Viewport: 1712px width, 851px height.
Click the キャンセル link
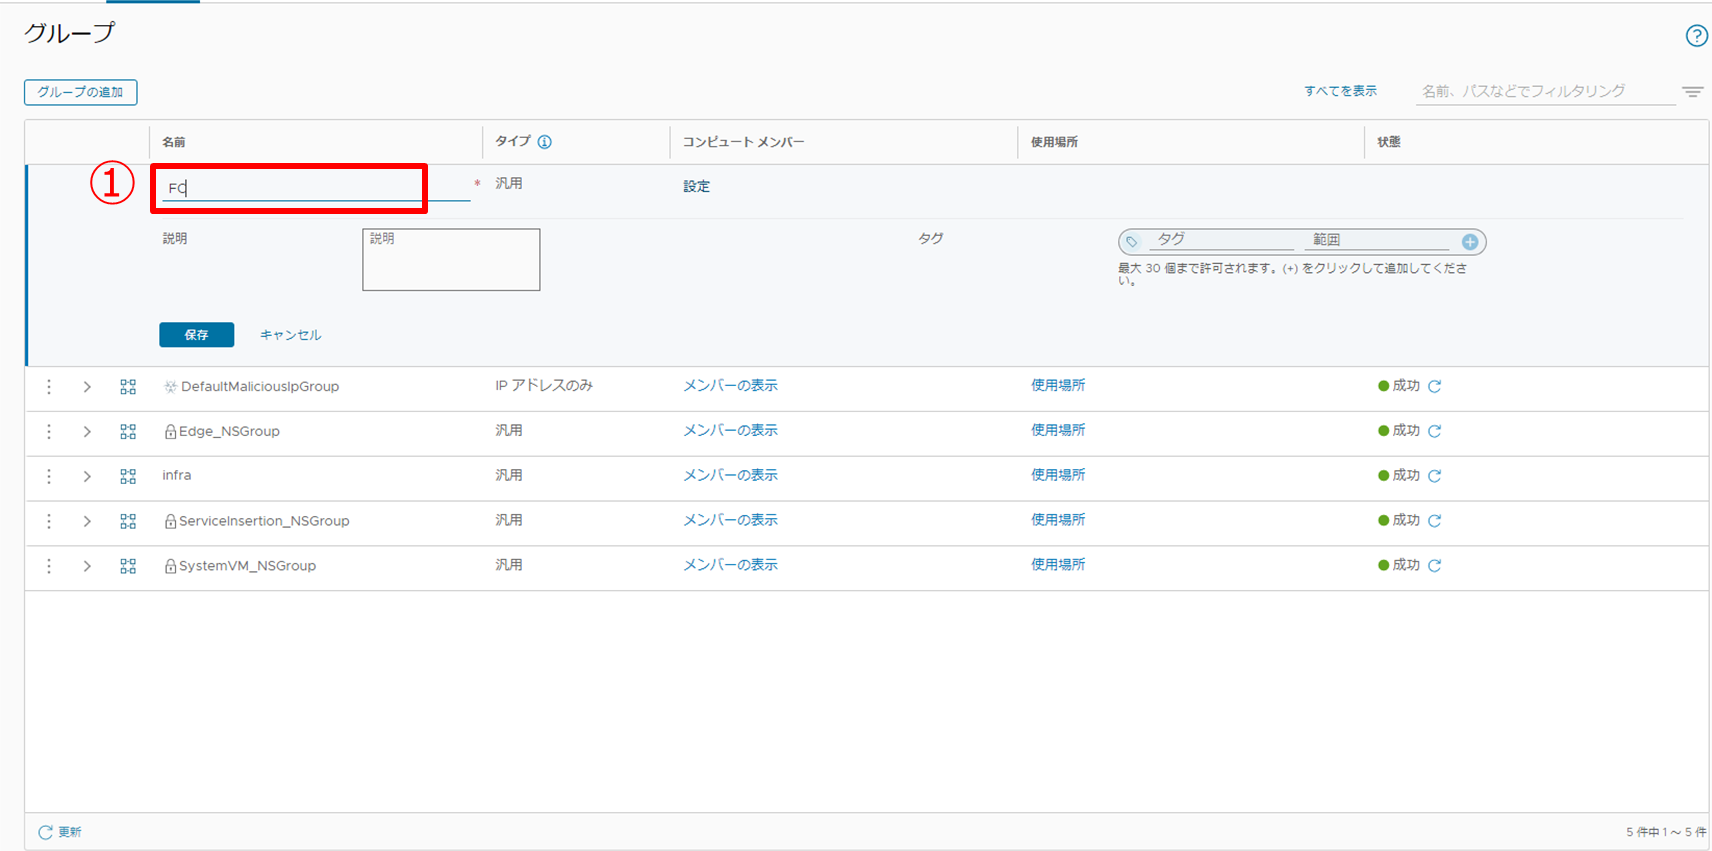pos(290,335)
